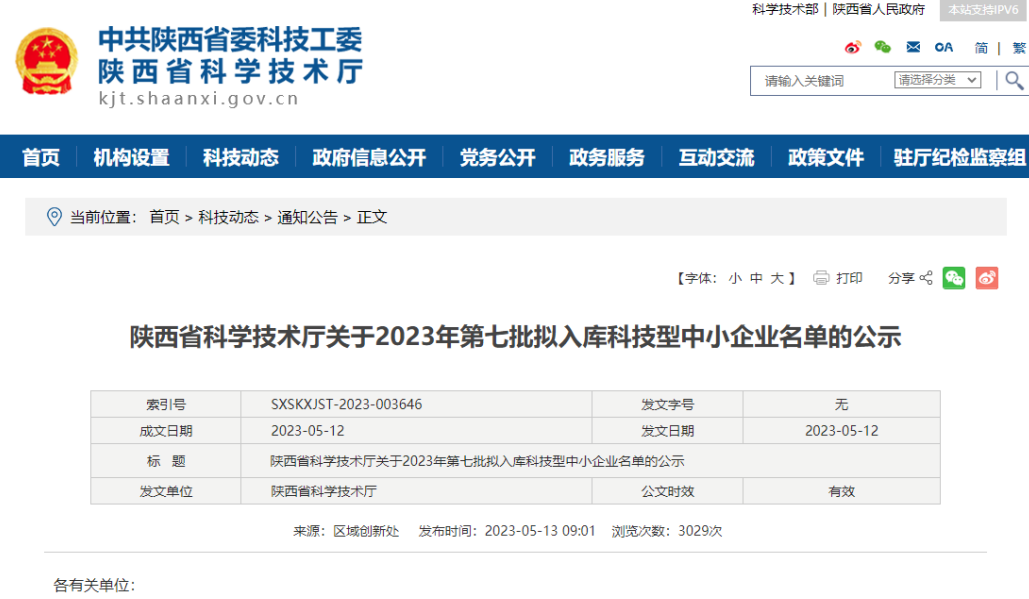
Task: Click the envelope mail icon
Action: click(913, 47)
